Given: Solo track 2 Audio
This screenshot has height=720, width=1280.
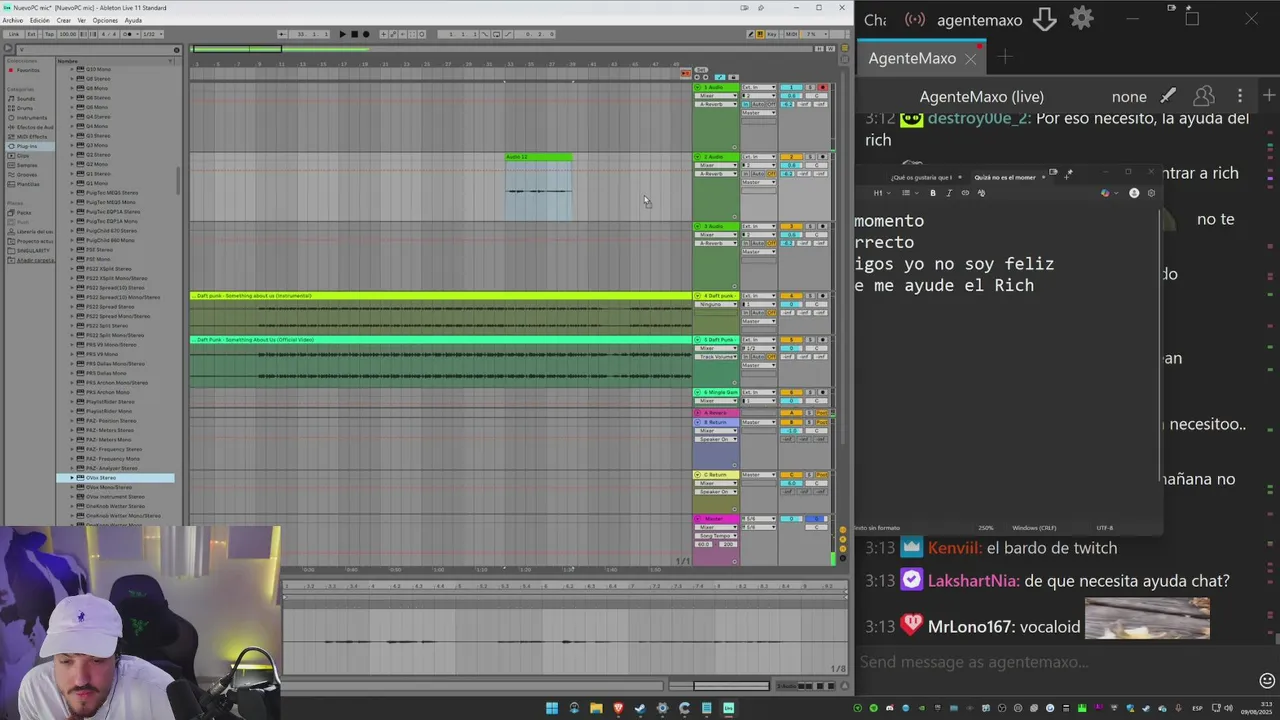Looking at the screenshot, I should (x=810, y=157).
